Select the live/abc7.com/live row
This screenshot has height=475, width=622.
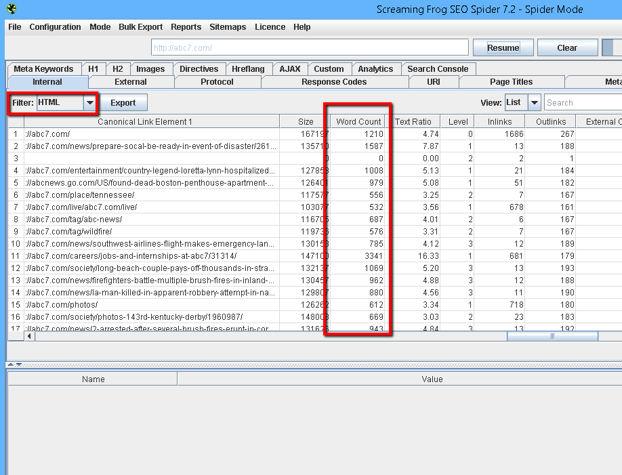315,207
